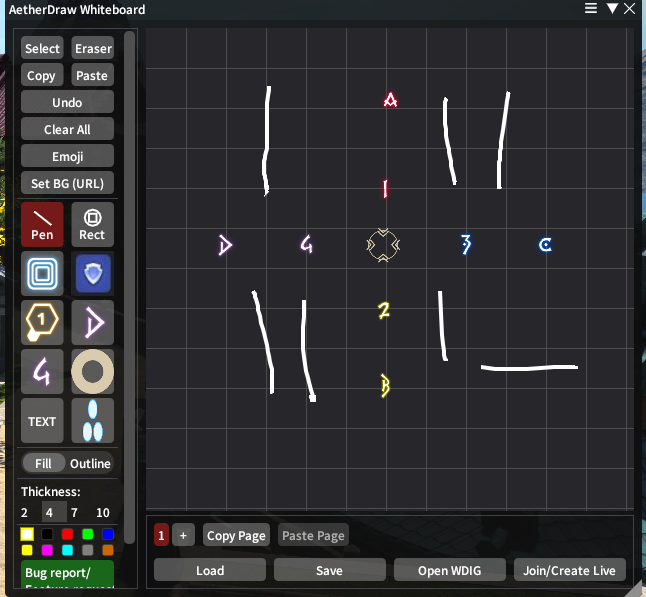The height and width of the screenshot is (597, 646).
Task: Pick the gray color swatch
Action: tap(88, 550)
